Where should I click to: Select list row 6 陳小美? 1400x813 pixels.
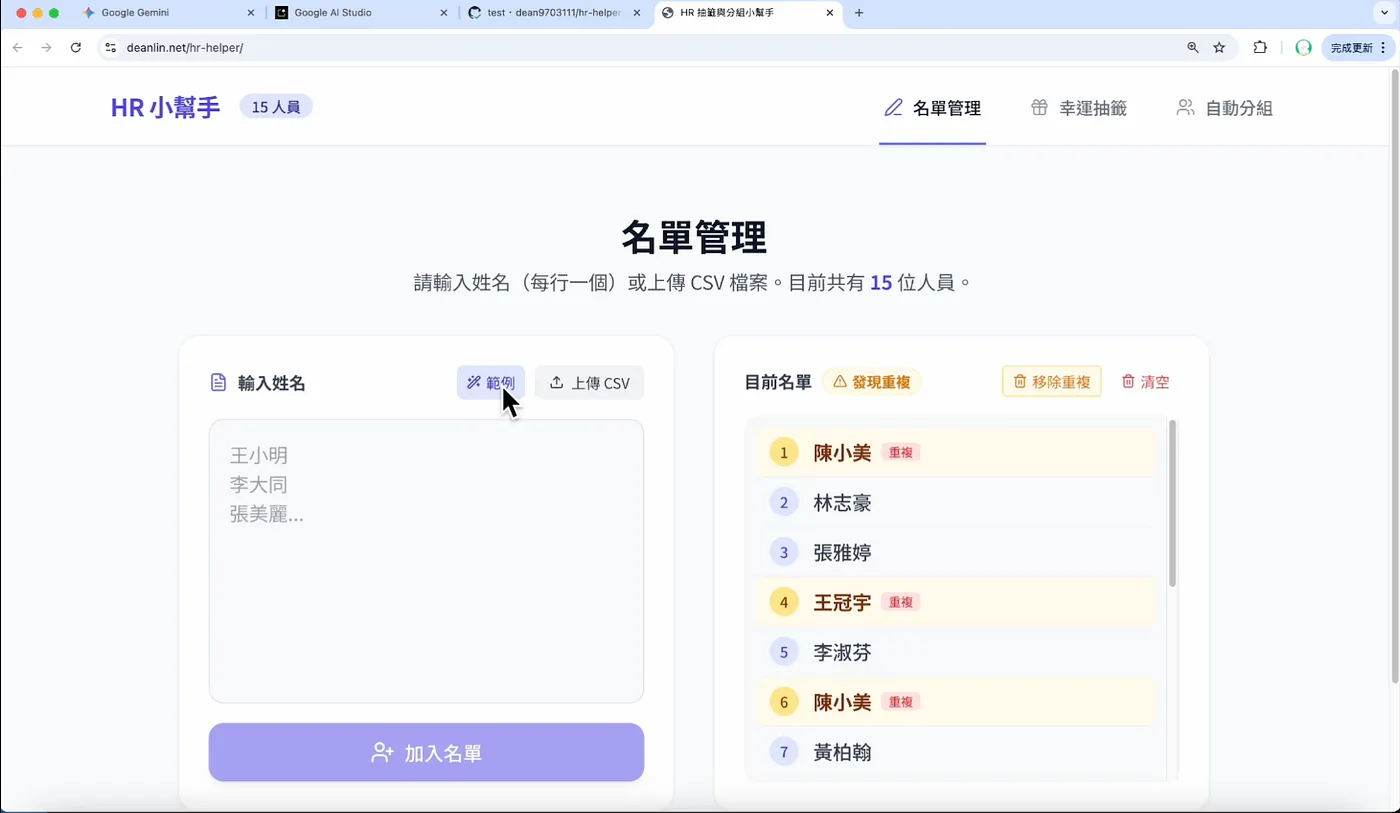coord(957,702)
